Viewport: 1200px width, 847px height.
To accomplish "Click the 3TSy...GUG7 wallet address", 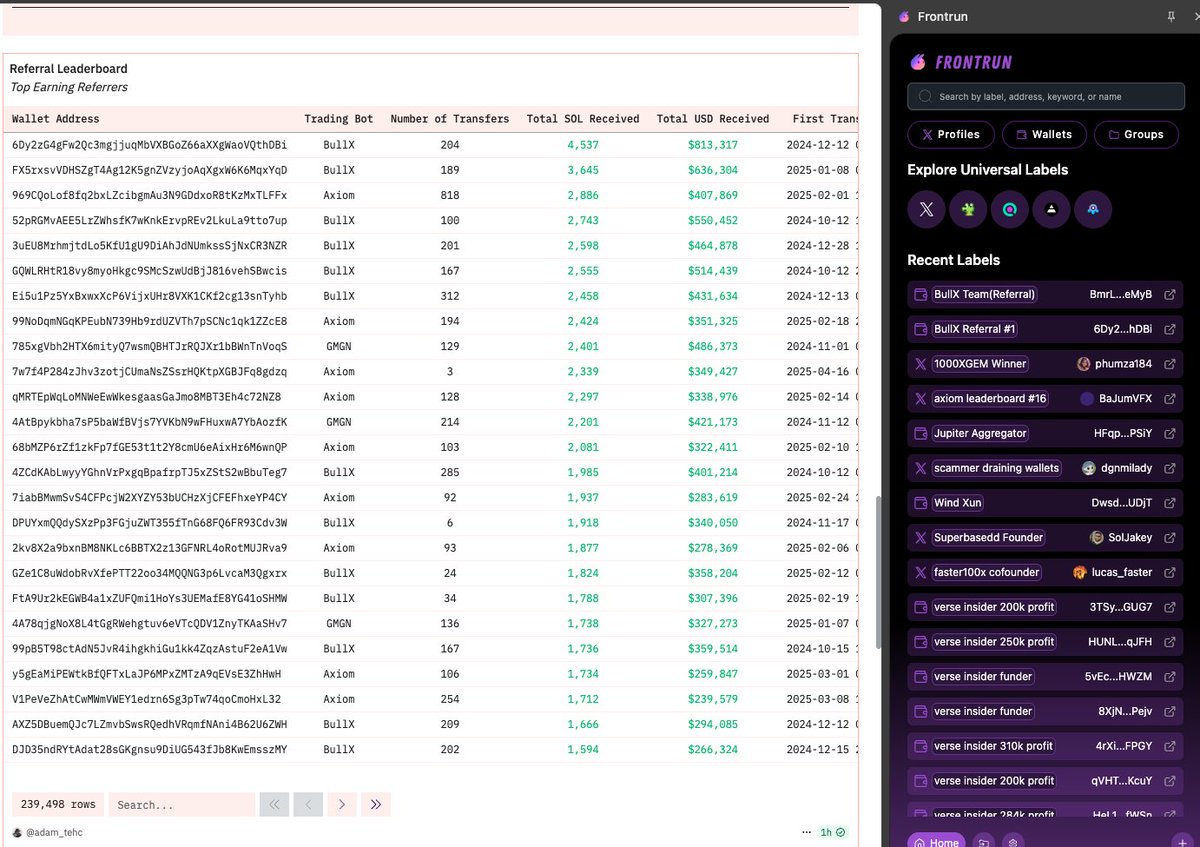I will point(1121,607).
